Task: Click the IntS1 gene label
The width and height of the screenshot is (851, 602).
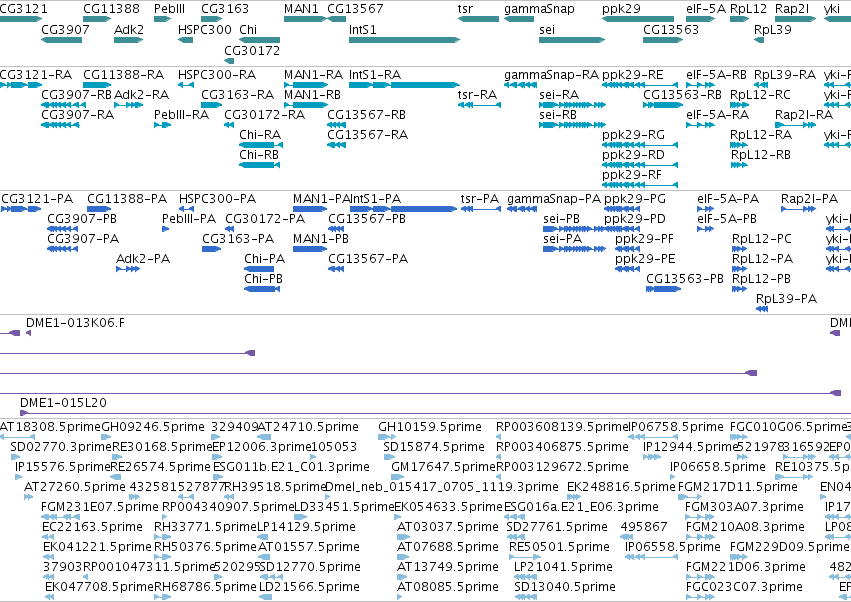Action: pos(363,29)
